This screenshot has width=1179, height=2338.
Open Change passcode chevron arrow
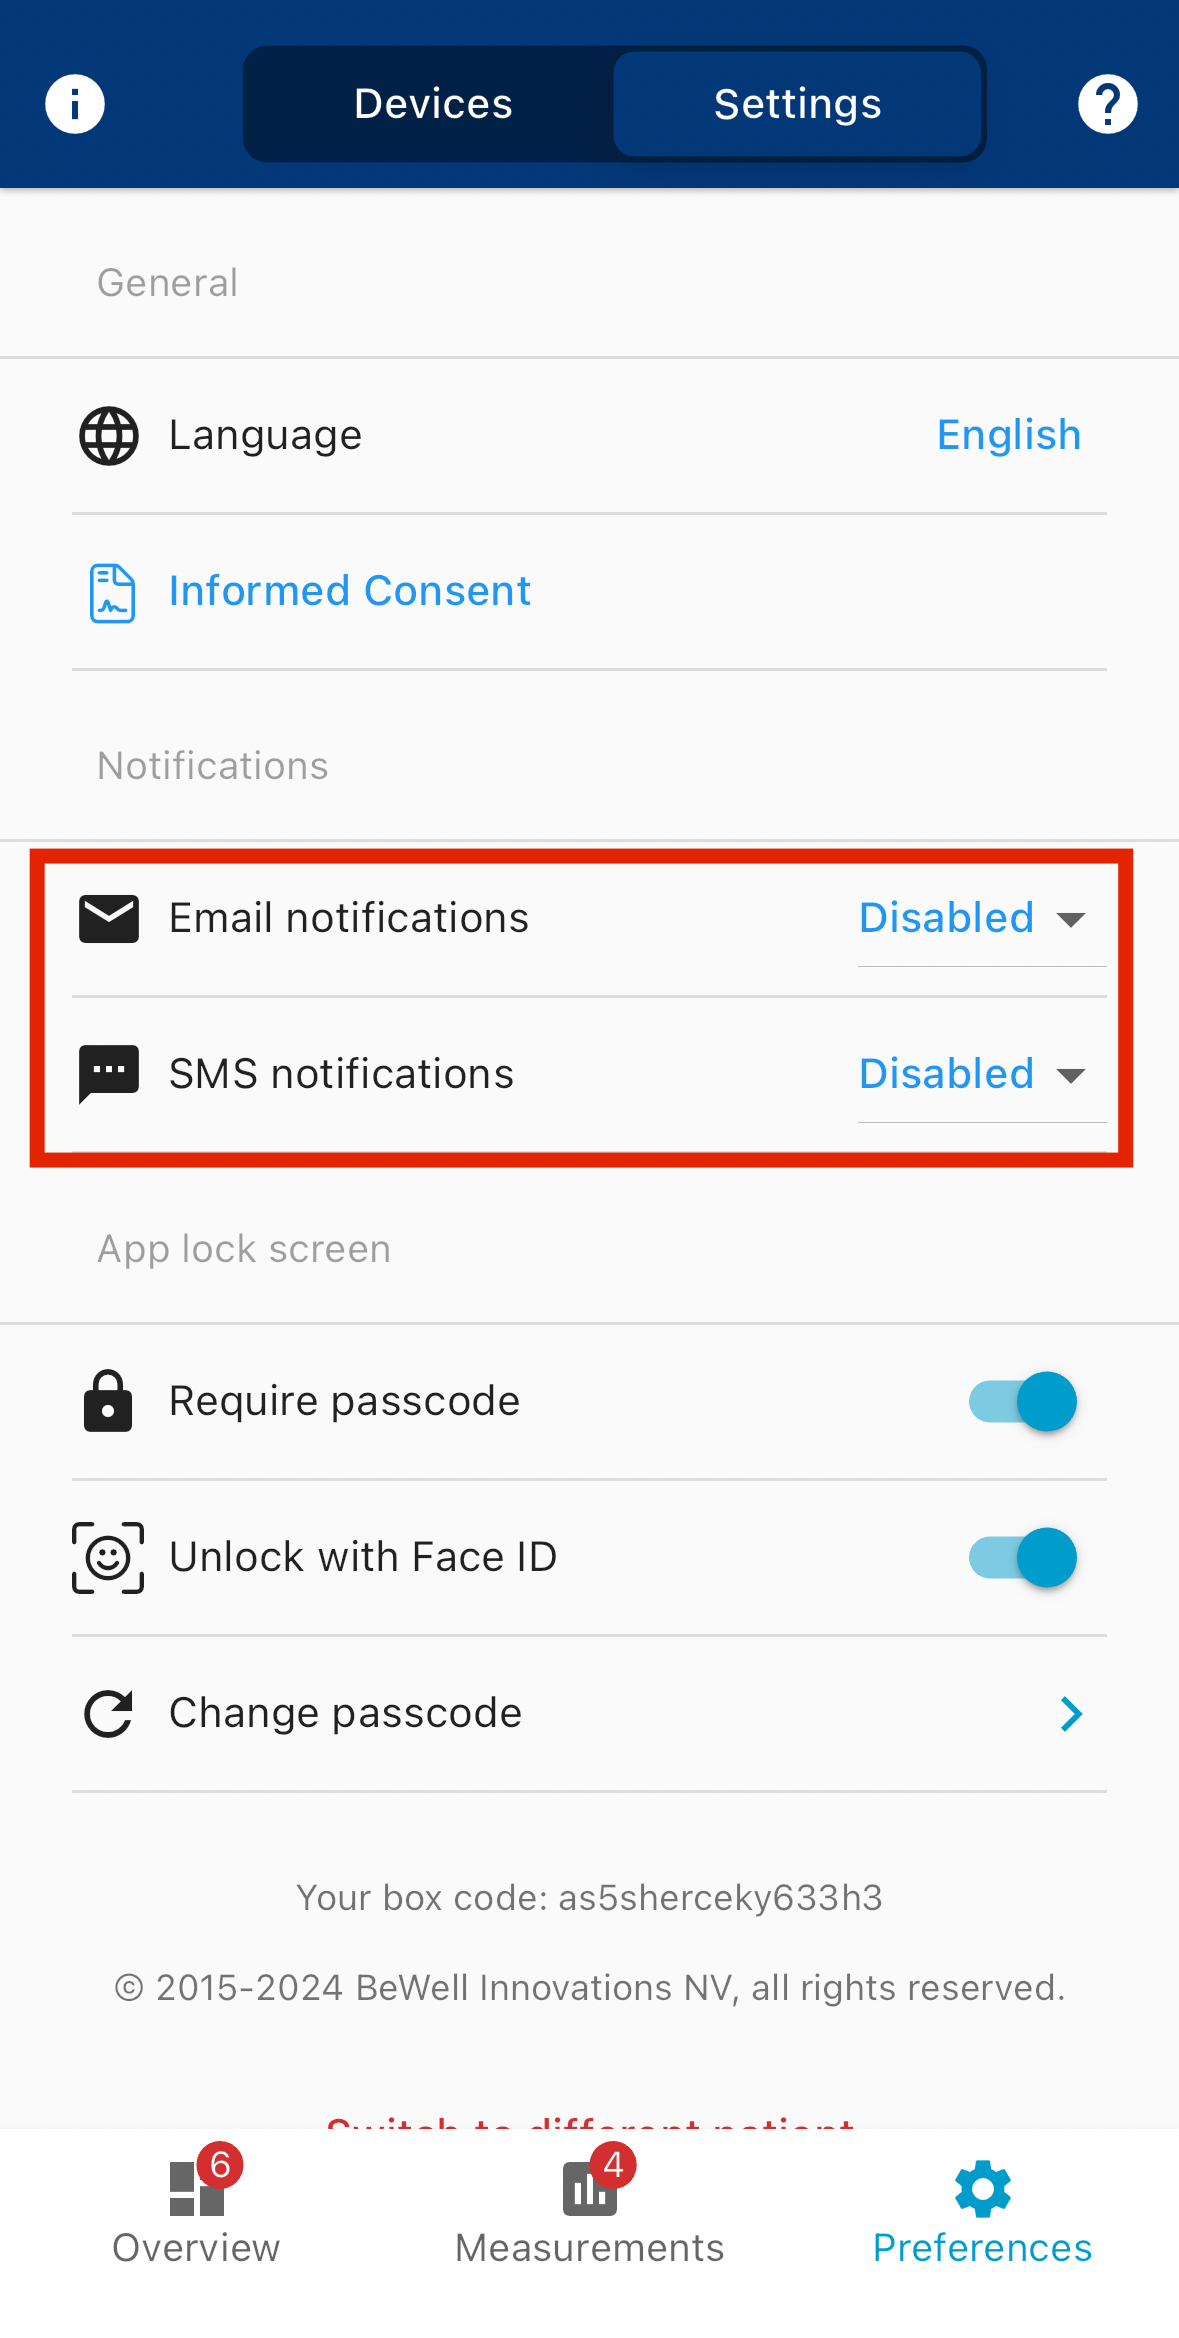1071,1714
